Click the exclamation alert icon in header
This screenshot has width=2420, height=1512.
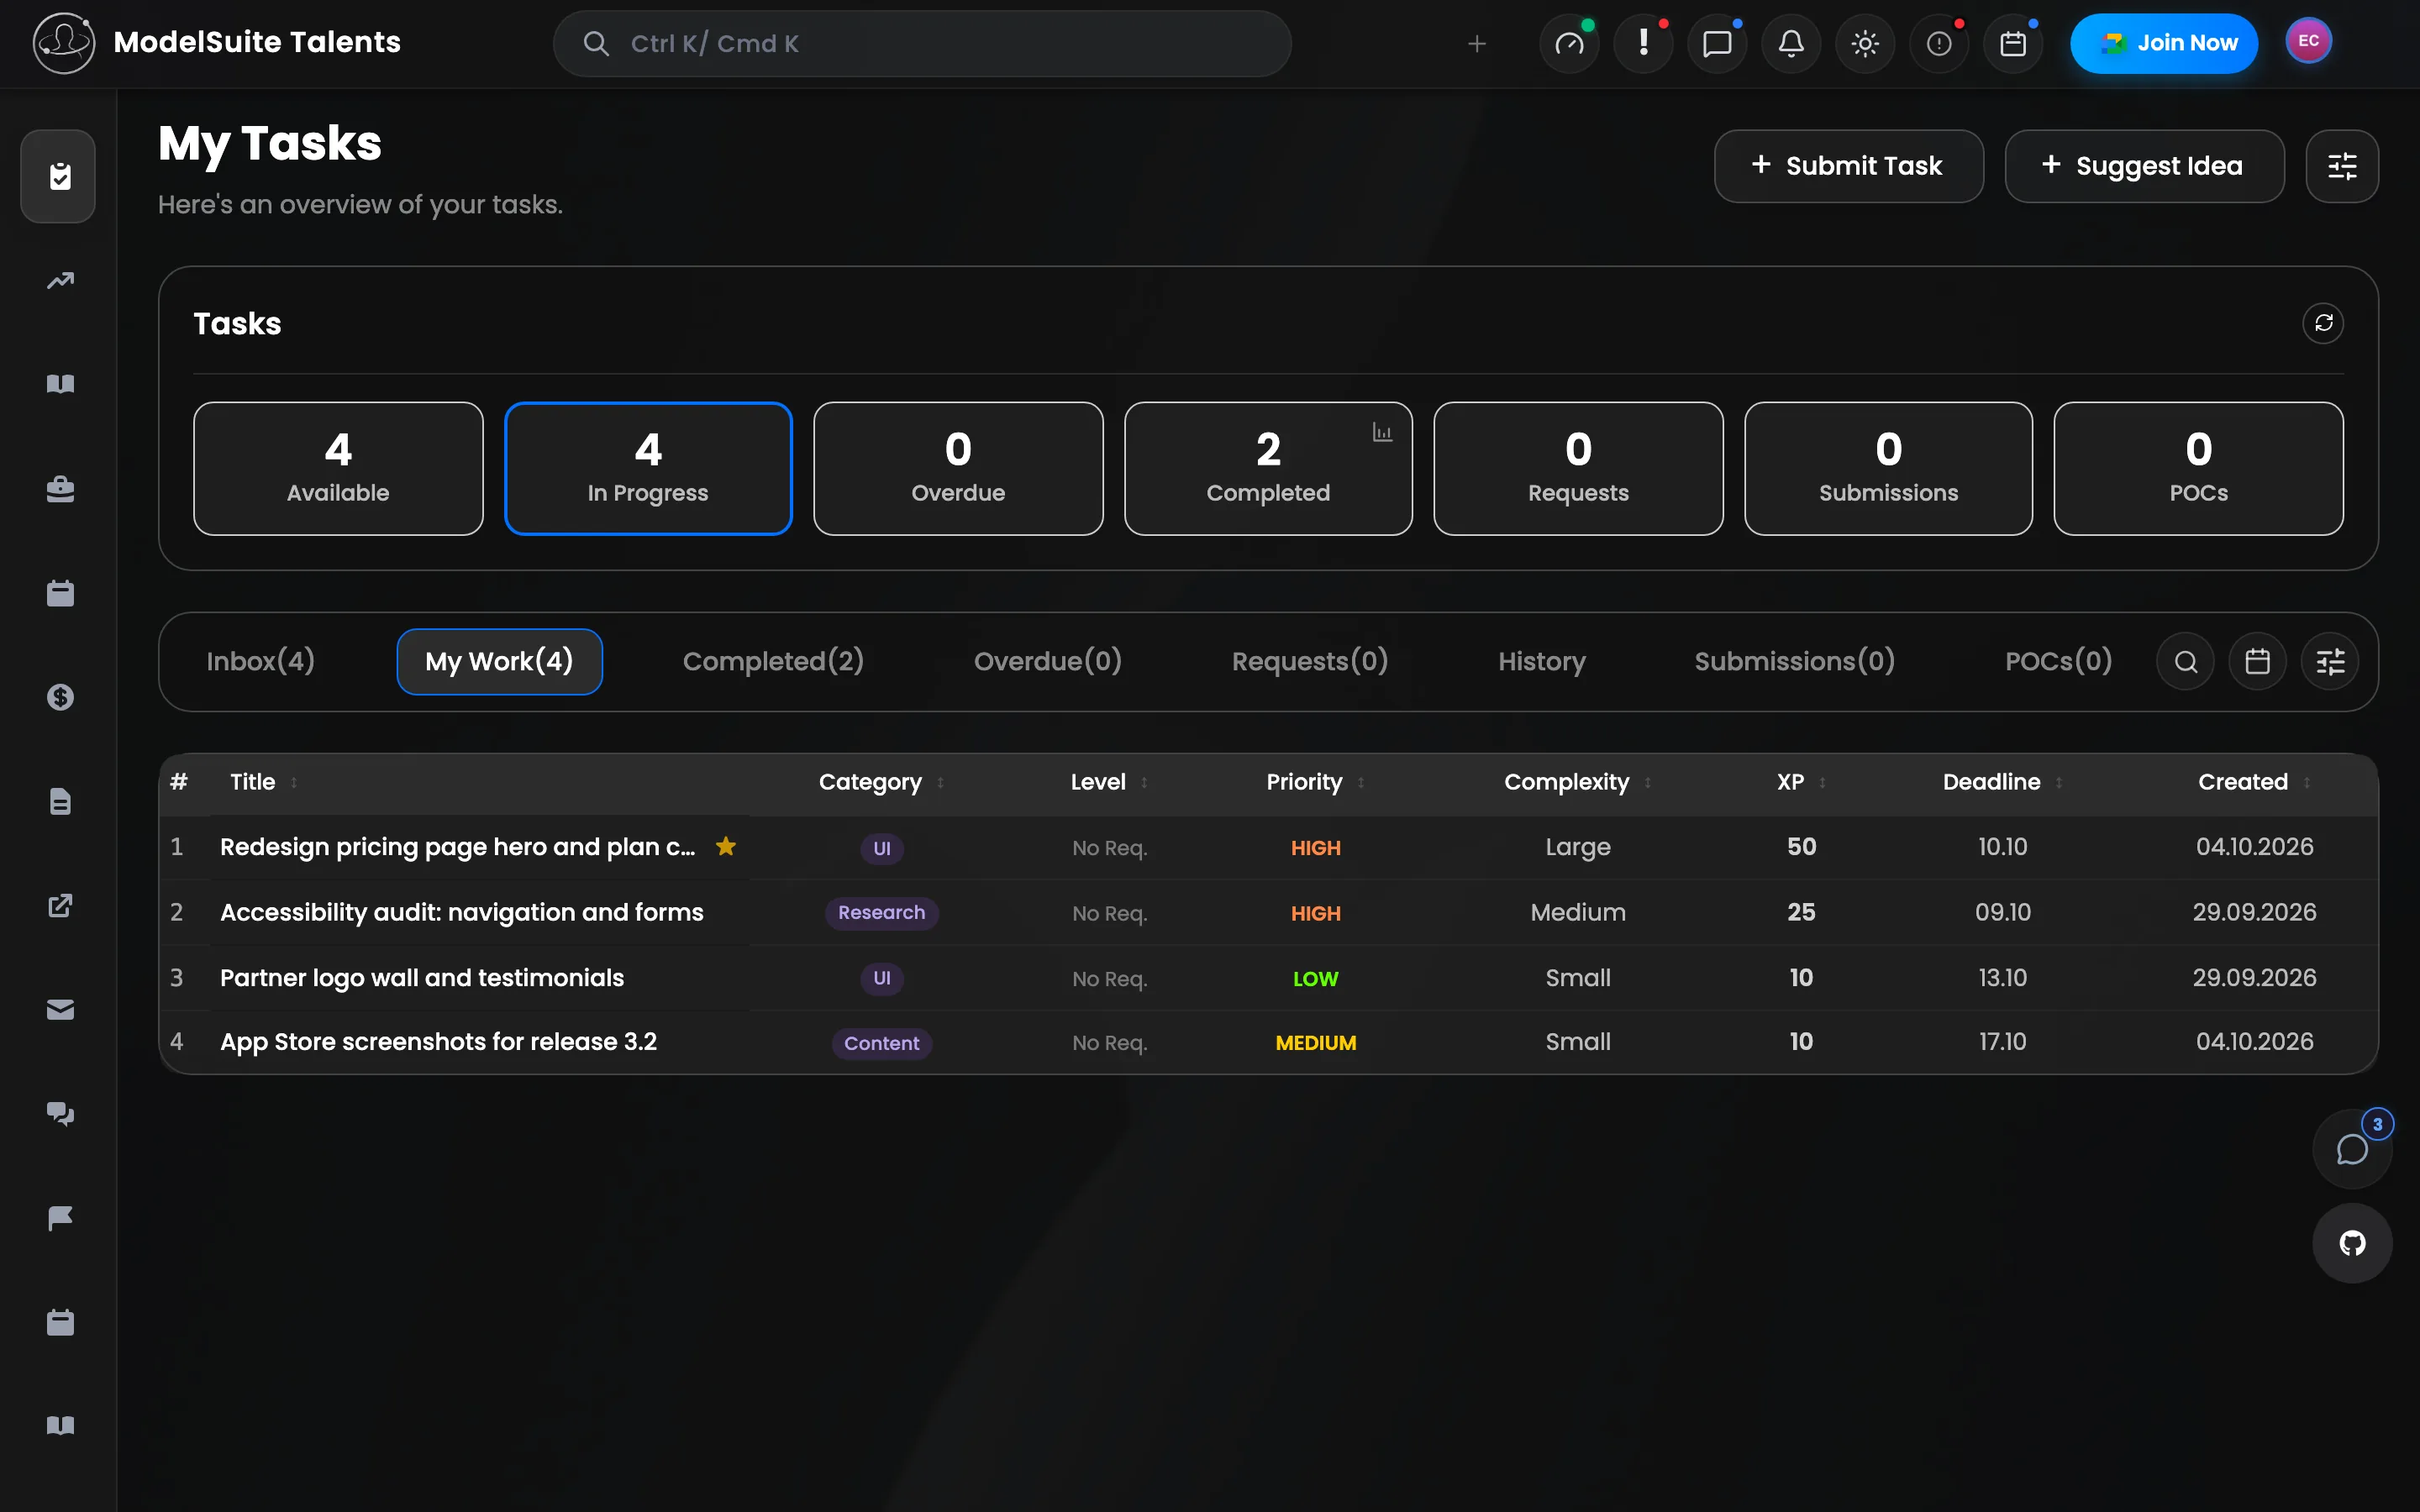(1643, 44)
